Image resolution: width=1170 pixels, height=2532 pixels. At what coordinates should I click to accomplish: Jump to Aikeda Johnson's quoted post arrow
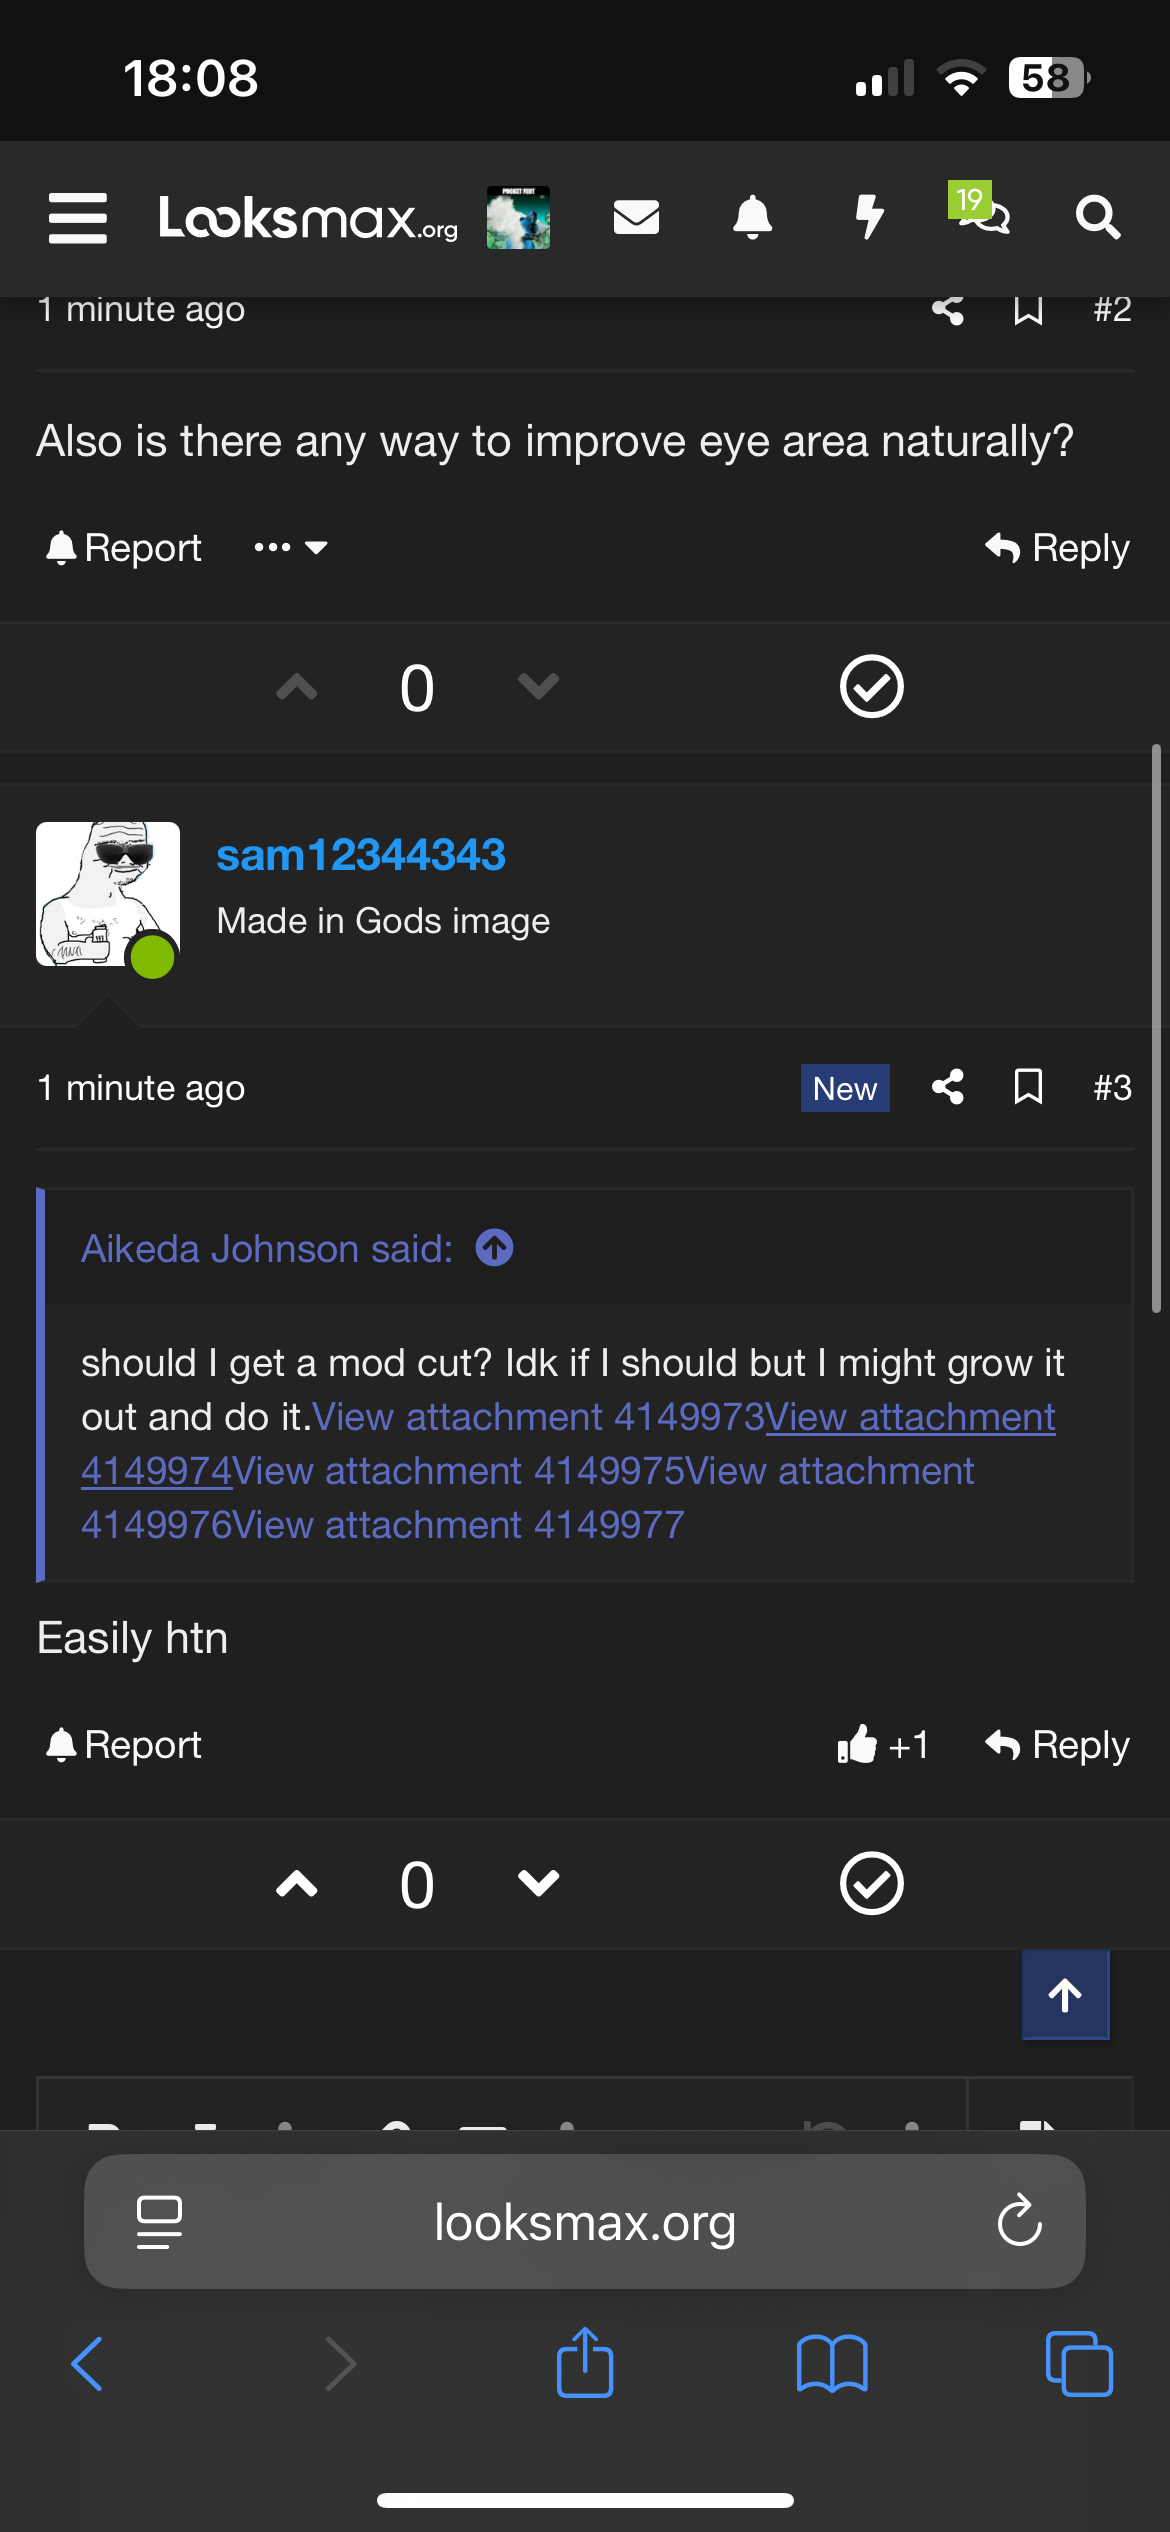pos(494,1248)
